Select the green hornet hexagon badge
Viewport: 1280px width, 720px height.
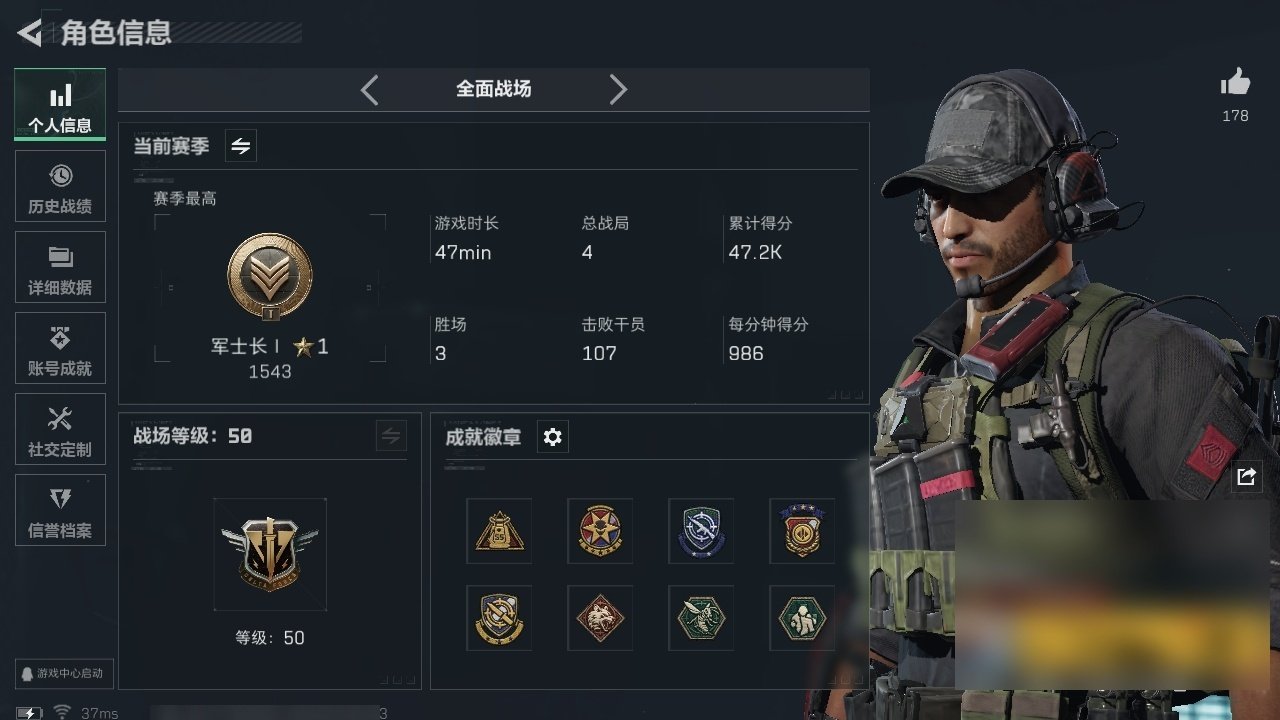coord(701,618)
